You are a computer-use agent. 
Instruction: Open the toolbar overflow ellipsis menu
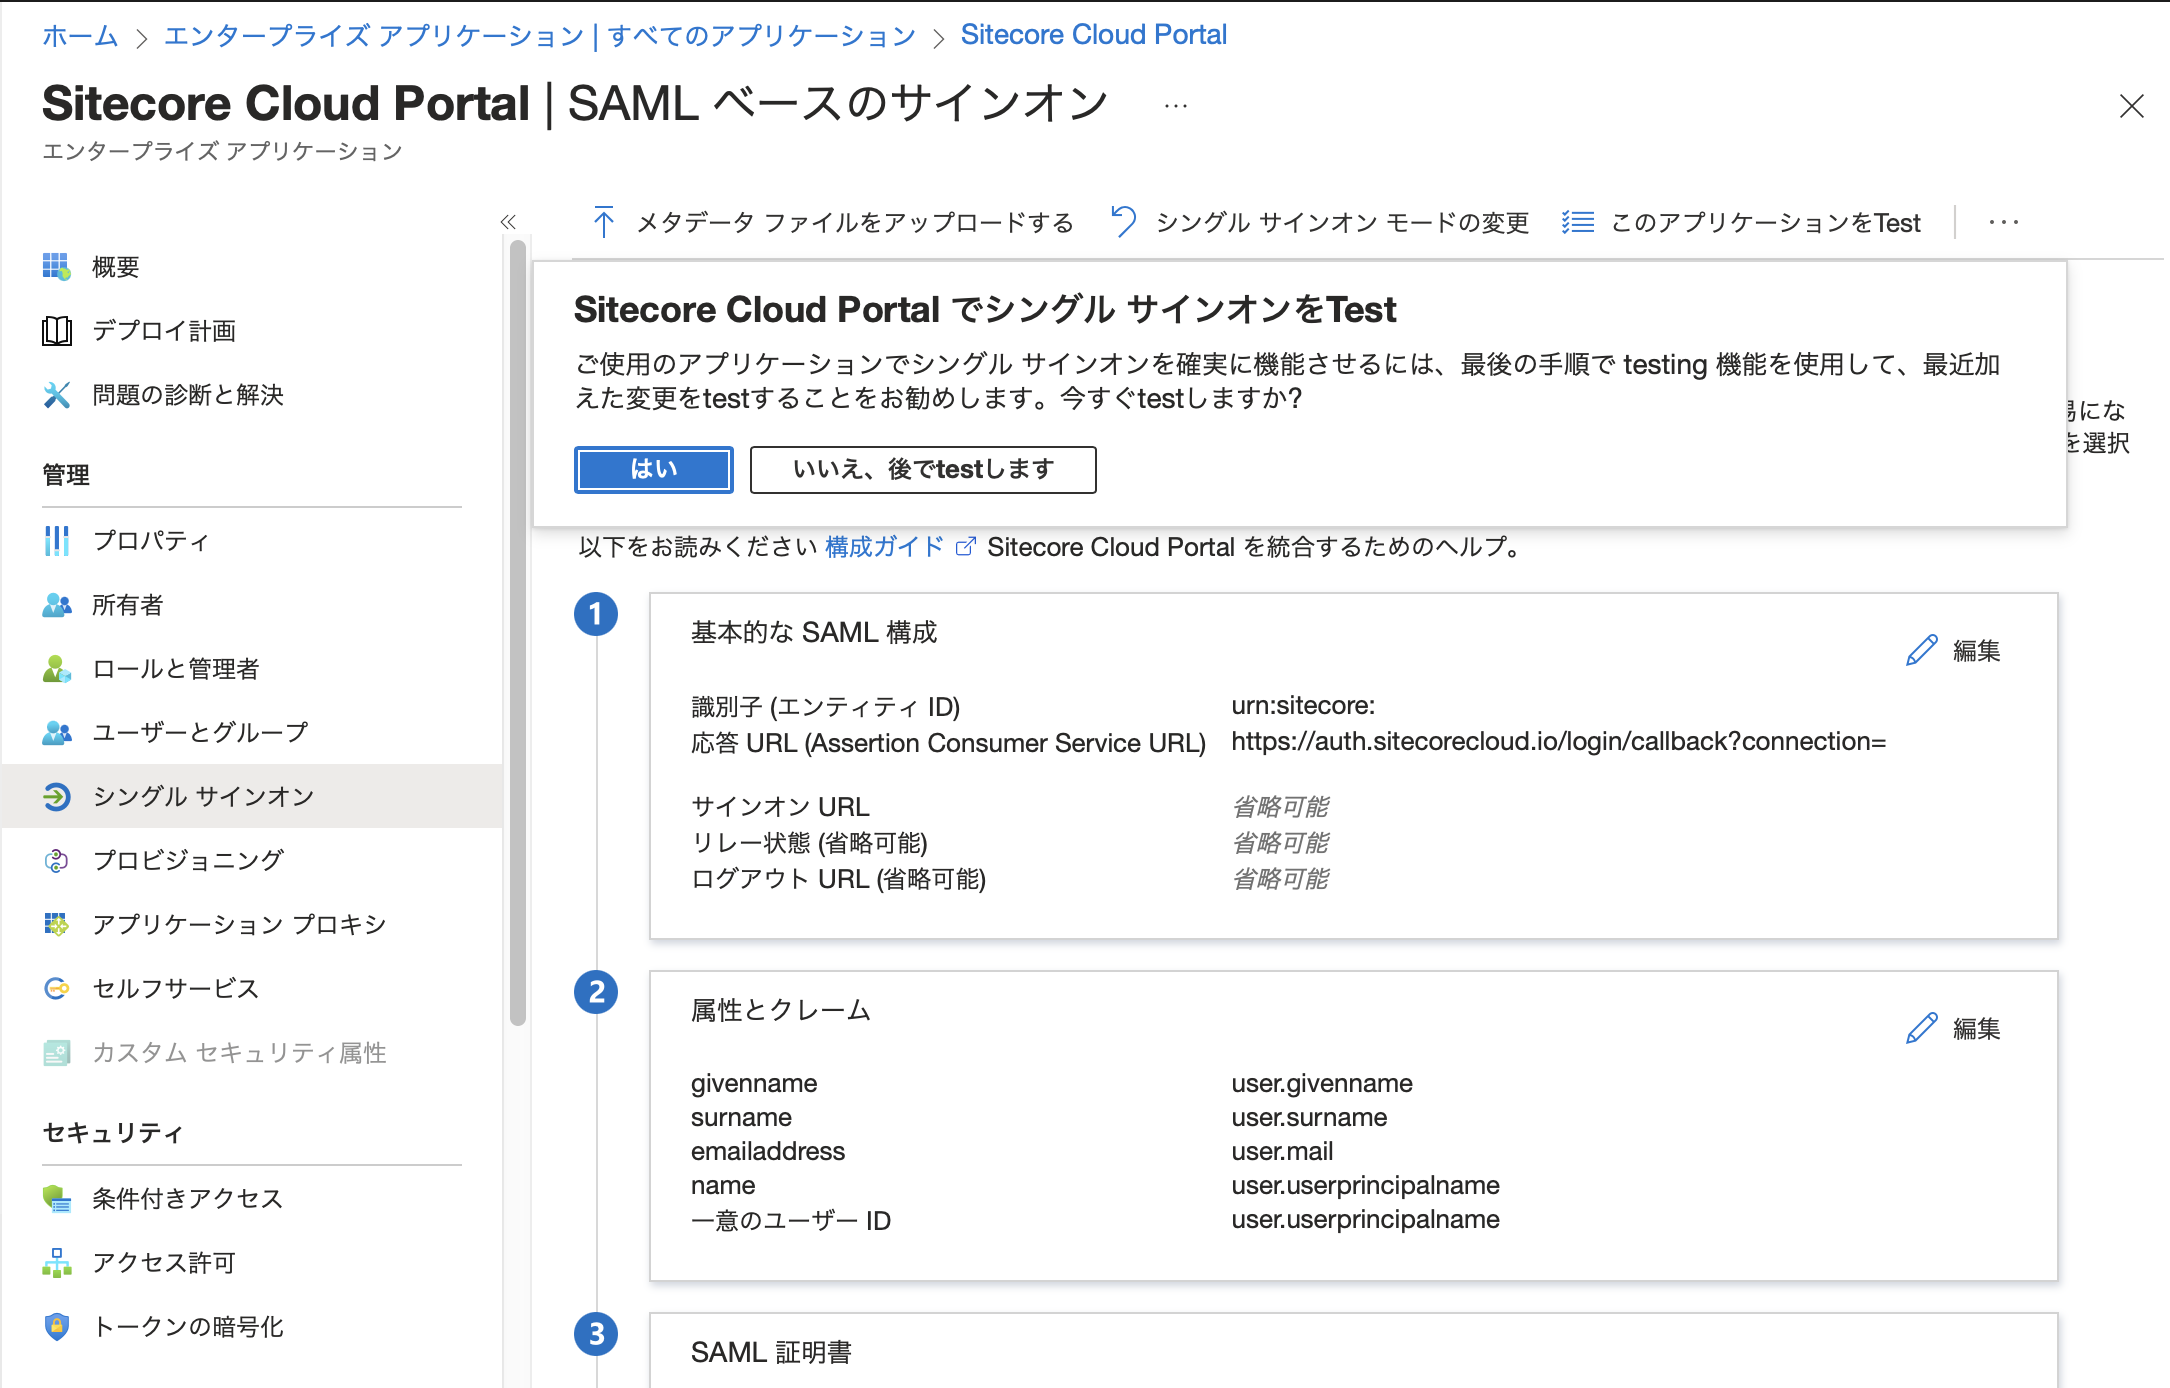tap(2003, 222)
